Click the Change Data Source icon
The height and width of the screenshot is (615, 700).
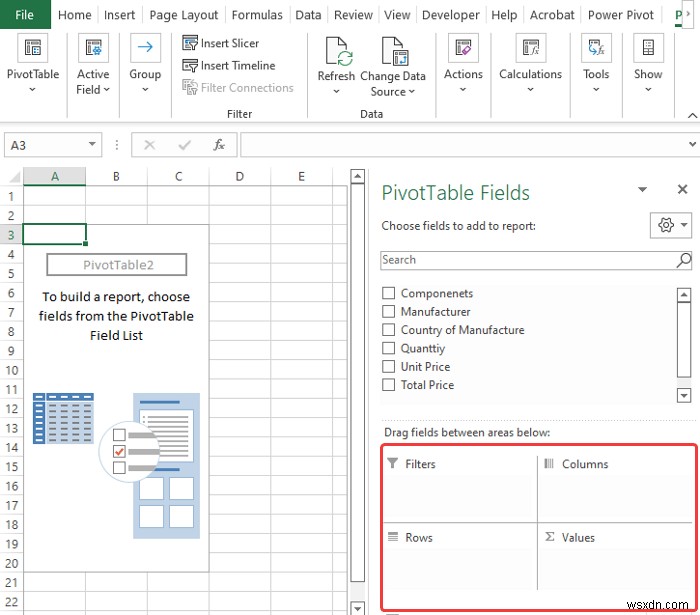[395, 51]
